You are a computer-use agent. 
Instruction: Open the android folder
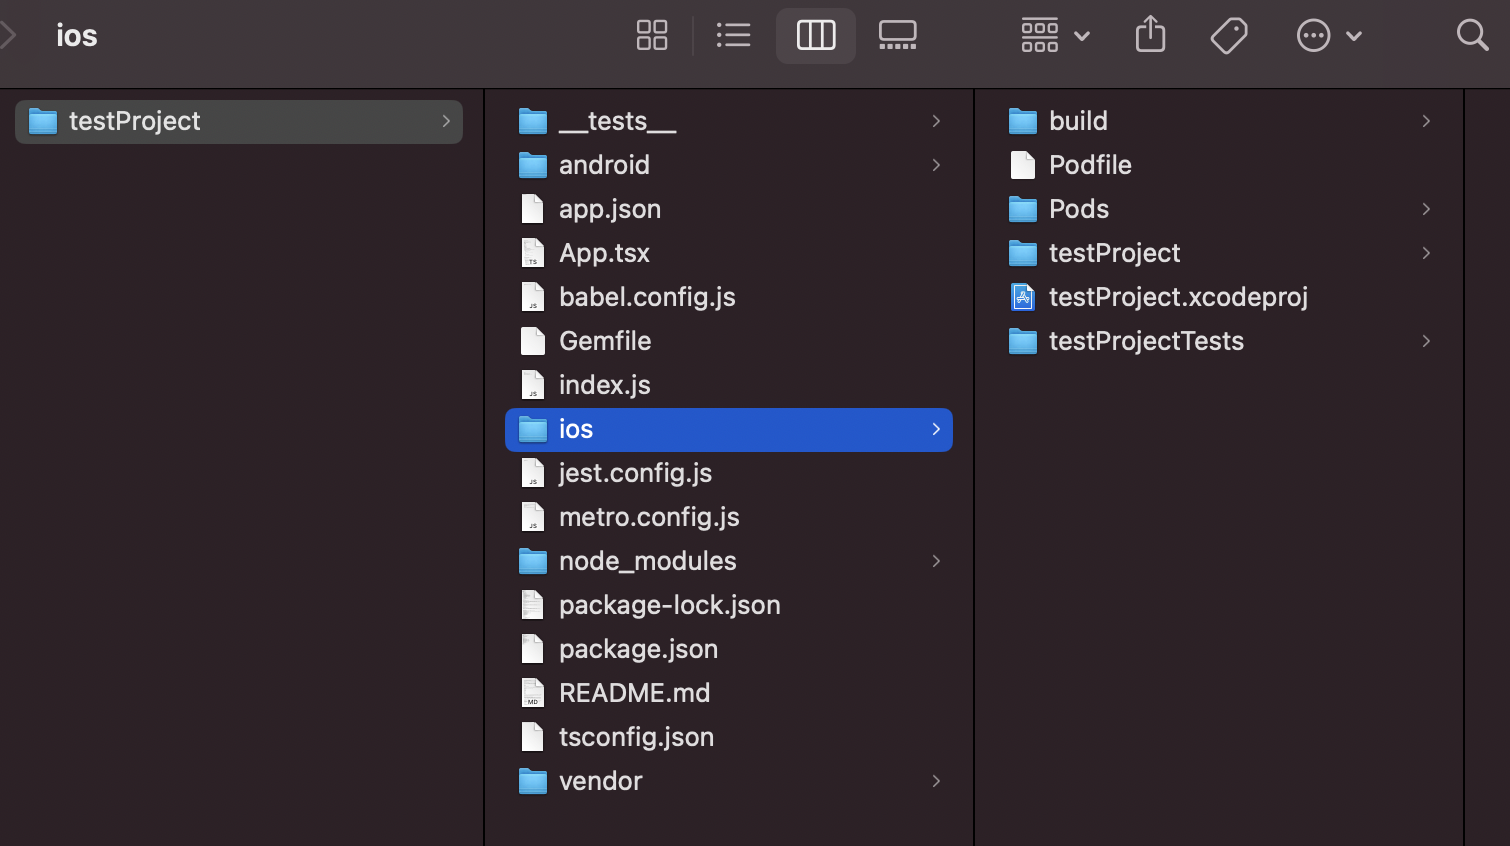[x=729, y=166]
